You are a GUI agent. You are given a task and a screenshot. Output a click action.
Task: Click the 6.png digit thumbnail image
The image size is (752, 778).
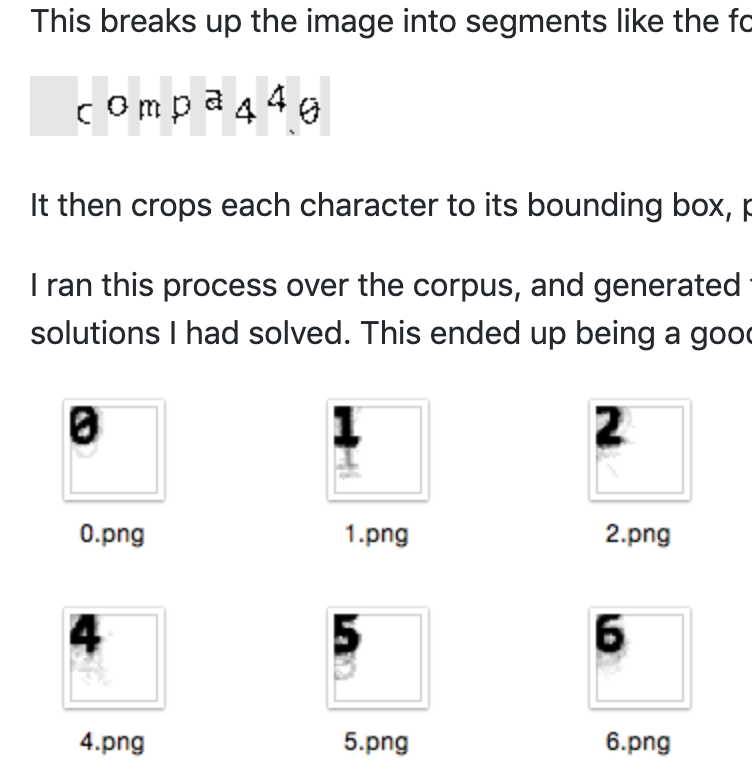click(x=640, y=658)
